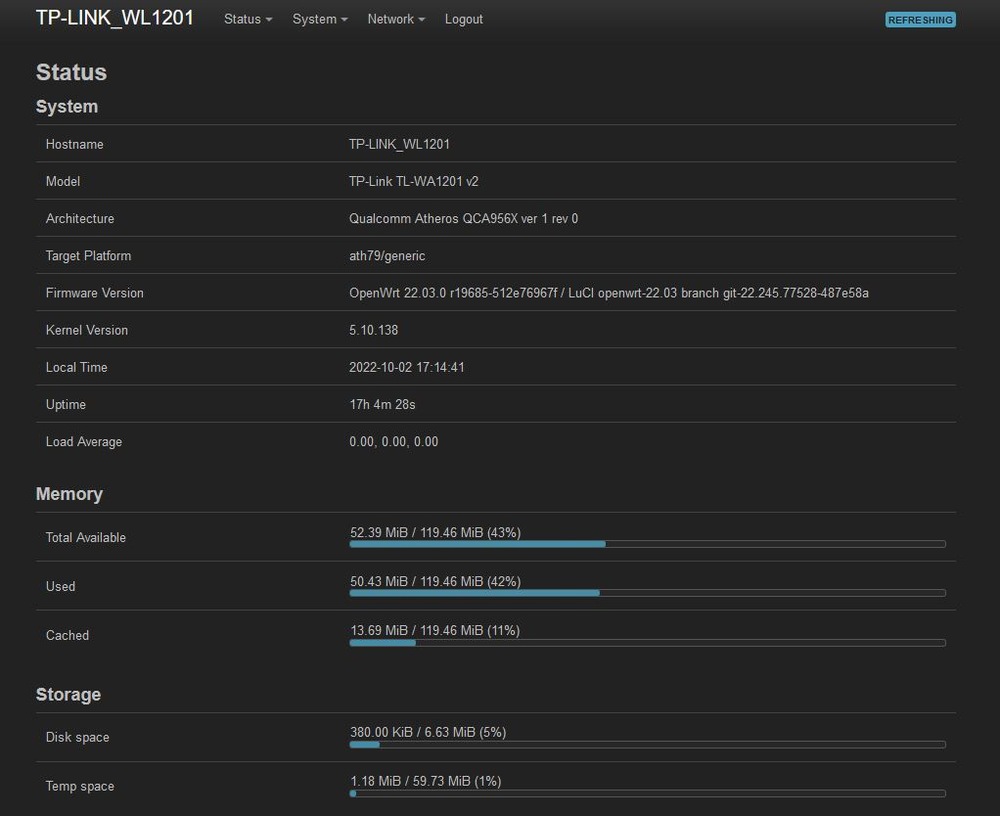Viewport: 1000px width, 816px height.
Task: Click the Temp space label
Action: pos(80,786)
